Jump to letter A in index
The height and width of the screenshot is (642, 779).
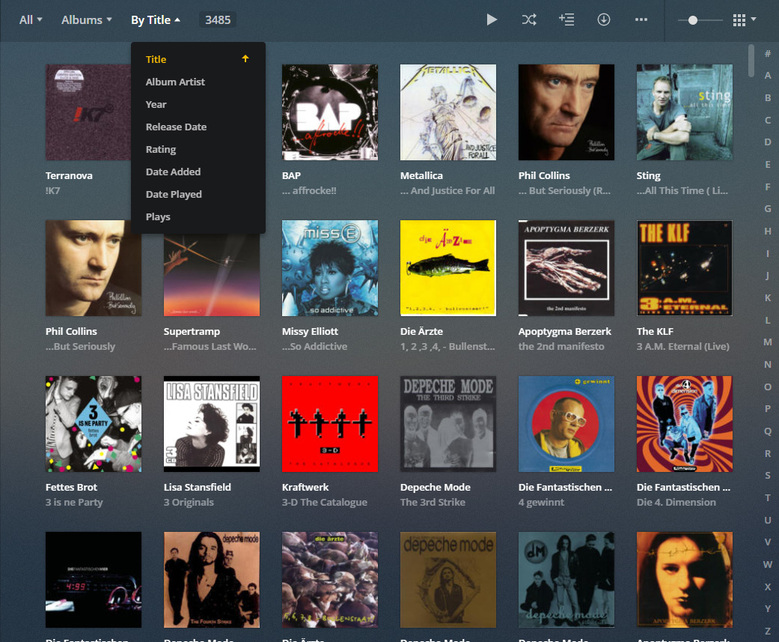click(x=768, y=76)
